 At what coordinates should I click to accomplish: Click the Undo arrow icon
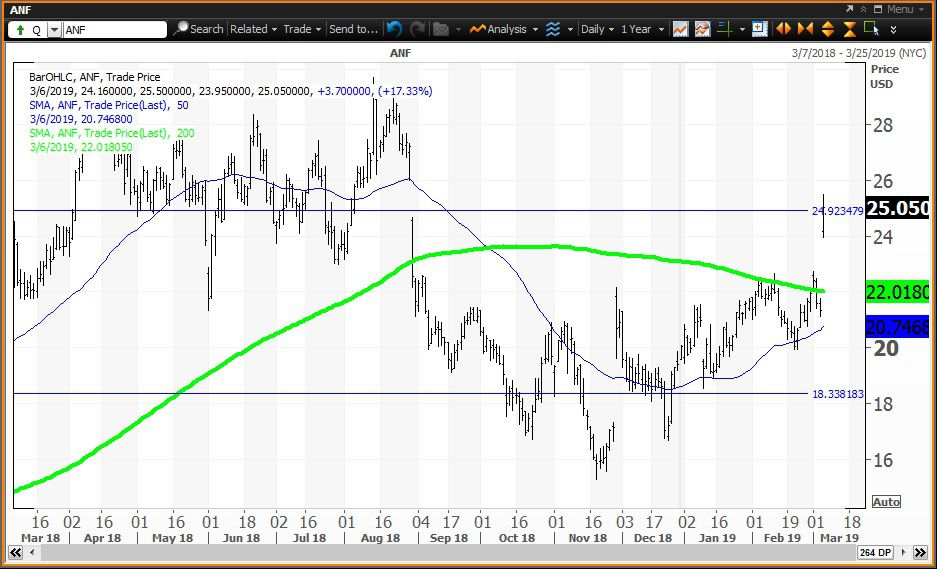tap(394, 29)
